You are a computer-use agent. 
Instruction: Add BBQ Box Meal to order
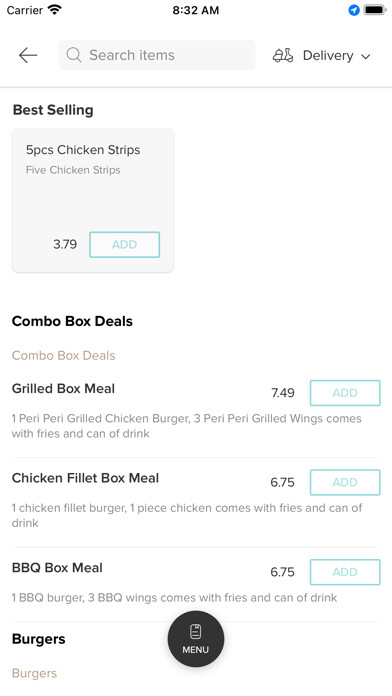click(x=345, y=572)
